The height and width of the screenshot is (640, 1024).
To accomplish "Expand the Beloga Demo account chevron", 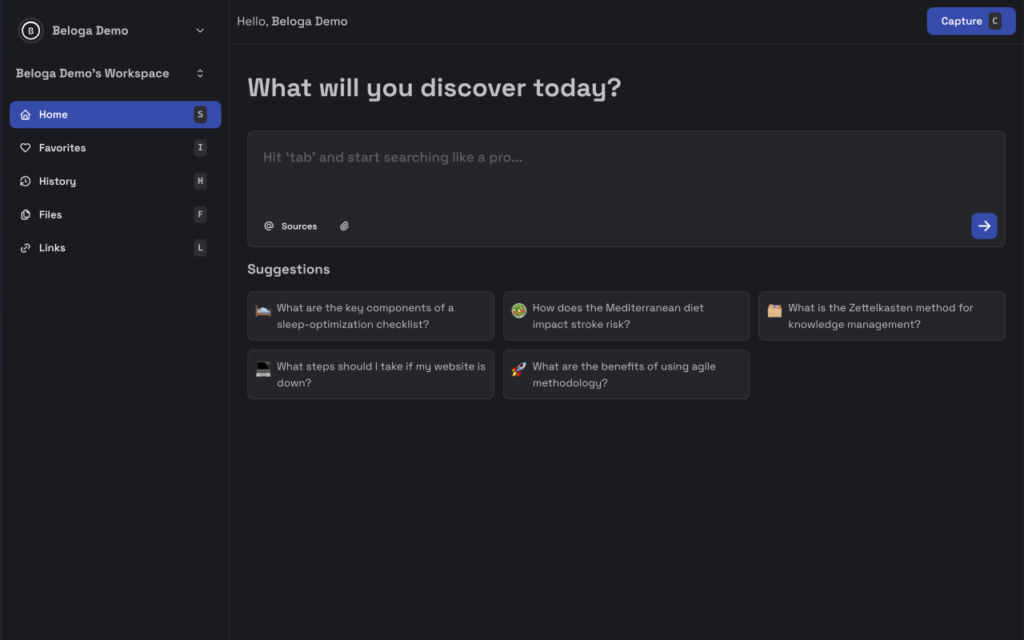I will [x=199, y=30].
